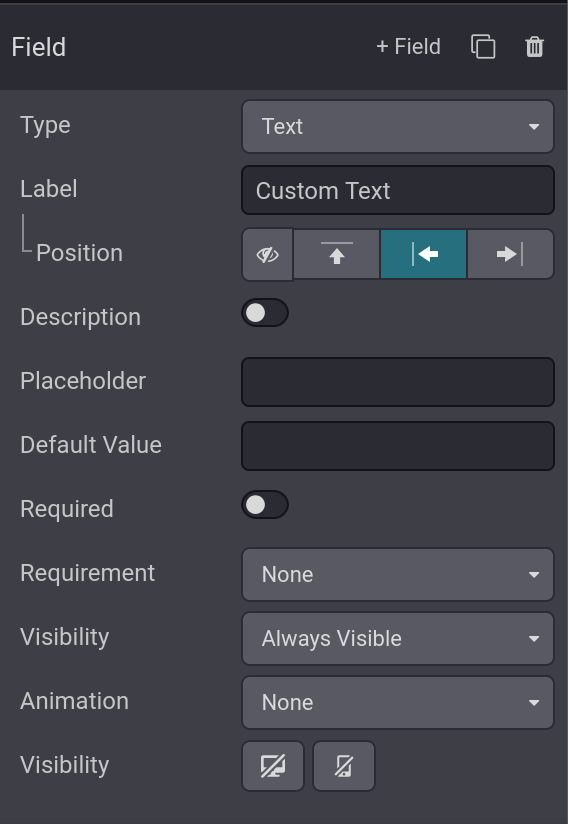Toggle hide on mobile visibility icon
568x824 pixels.
(344, 766)
